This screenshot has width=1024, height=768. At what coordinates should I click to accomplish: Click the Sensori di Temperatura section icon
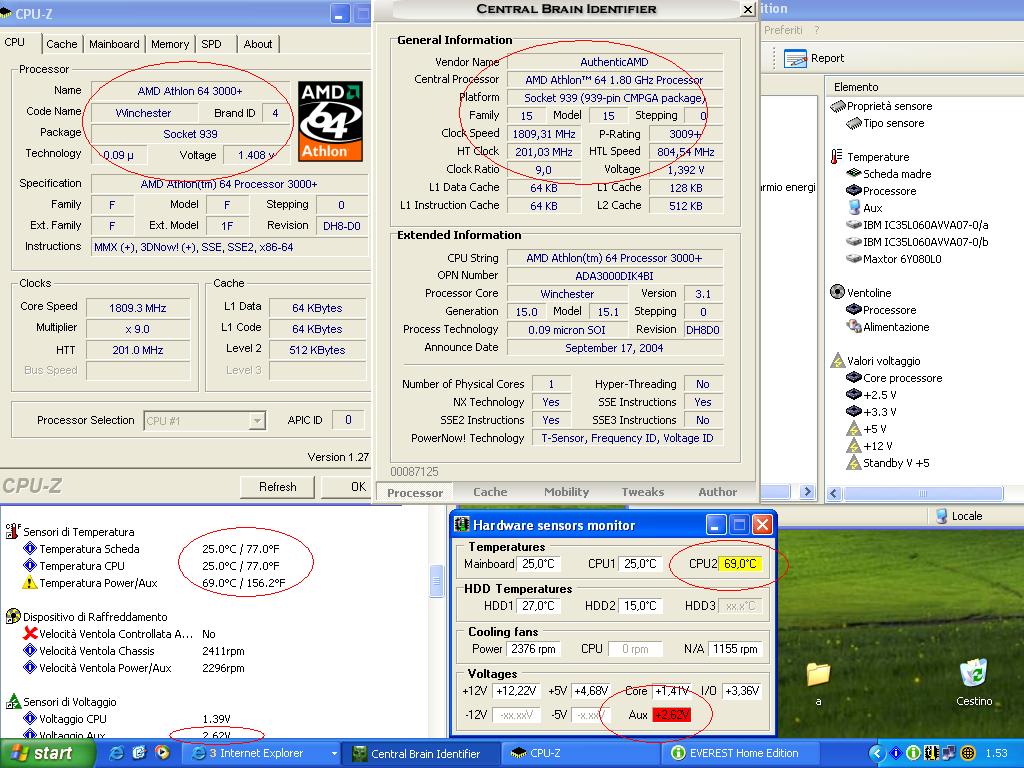tap(13, 530)
